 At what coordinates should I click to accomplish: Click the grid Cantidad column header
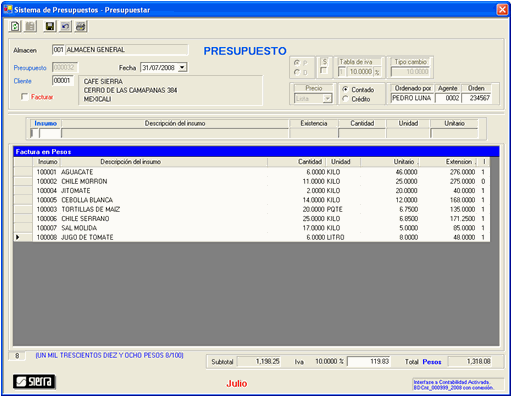(x=297, y=162)
